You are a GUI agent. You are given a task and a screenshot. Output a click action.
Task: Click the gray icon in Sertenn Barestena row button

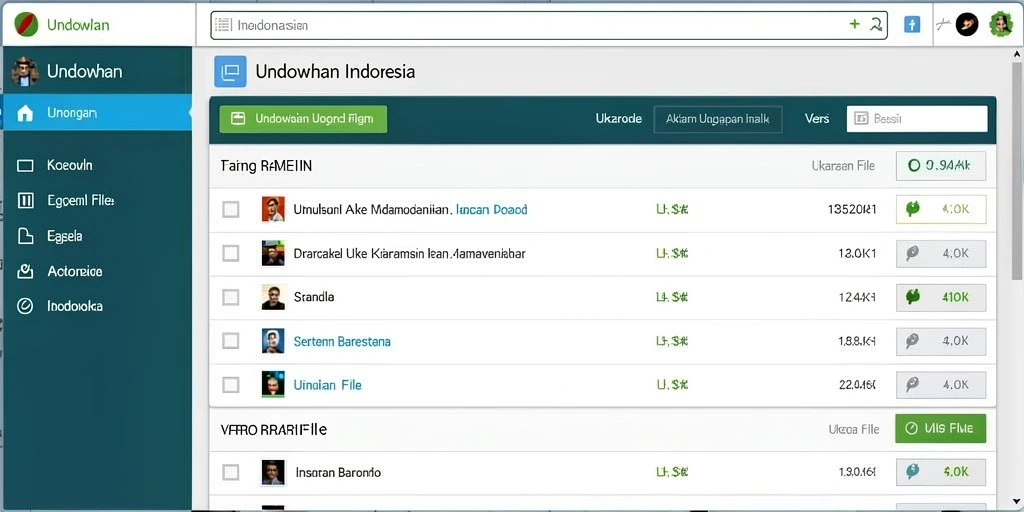click(912, 340)
